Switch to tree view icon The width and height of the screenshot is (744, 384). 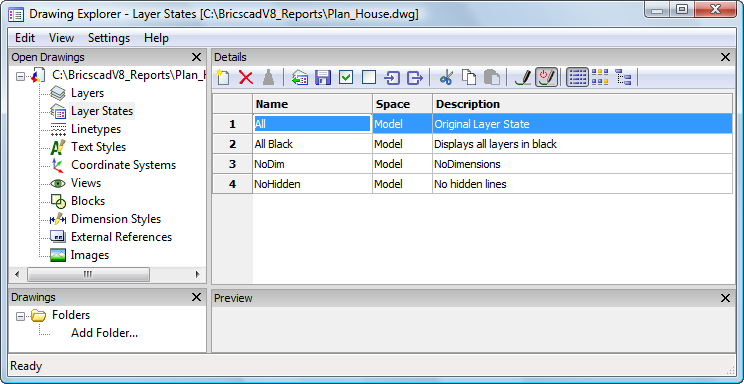point(623,77)
